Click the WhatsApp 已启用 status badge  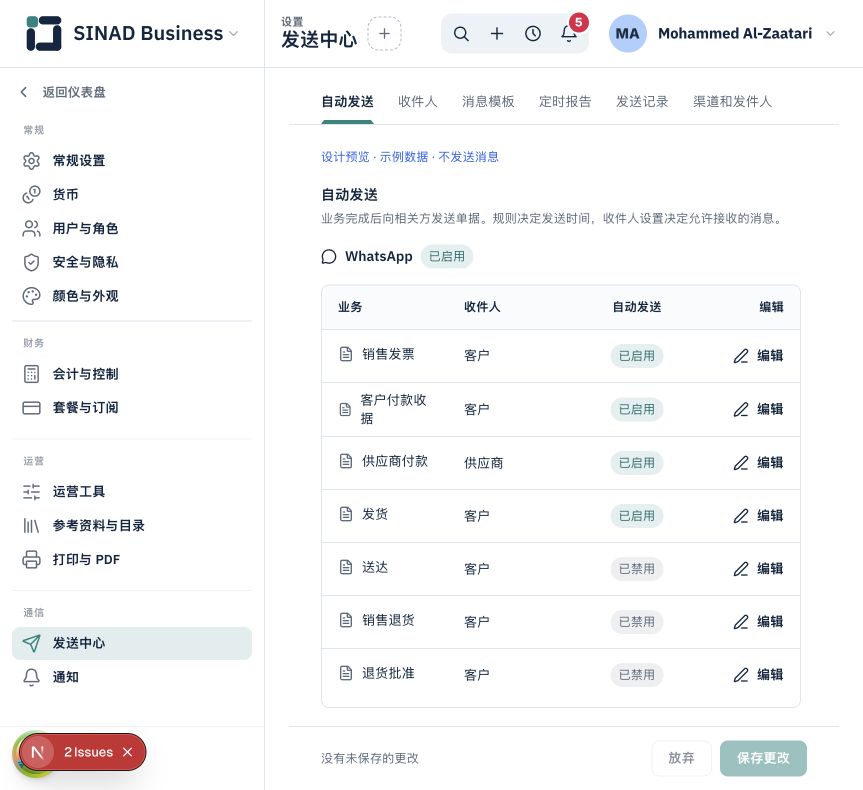point(447,257)
